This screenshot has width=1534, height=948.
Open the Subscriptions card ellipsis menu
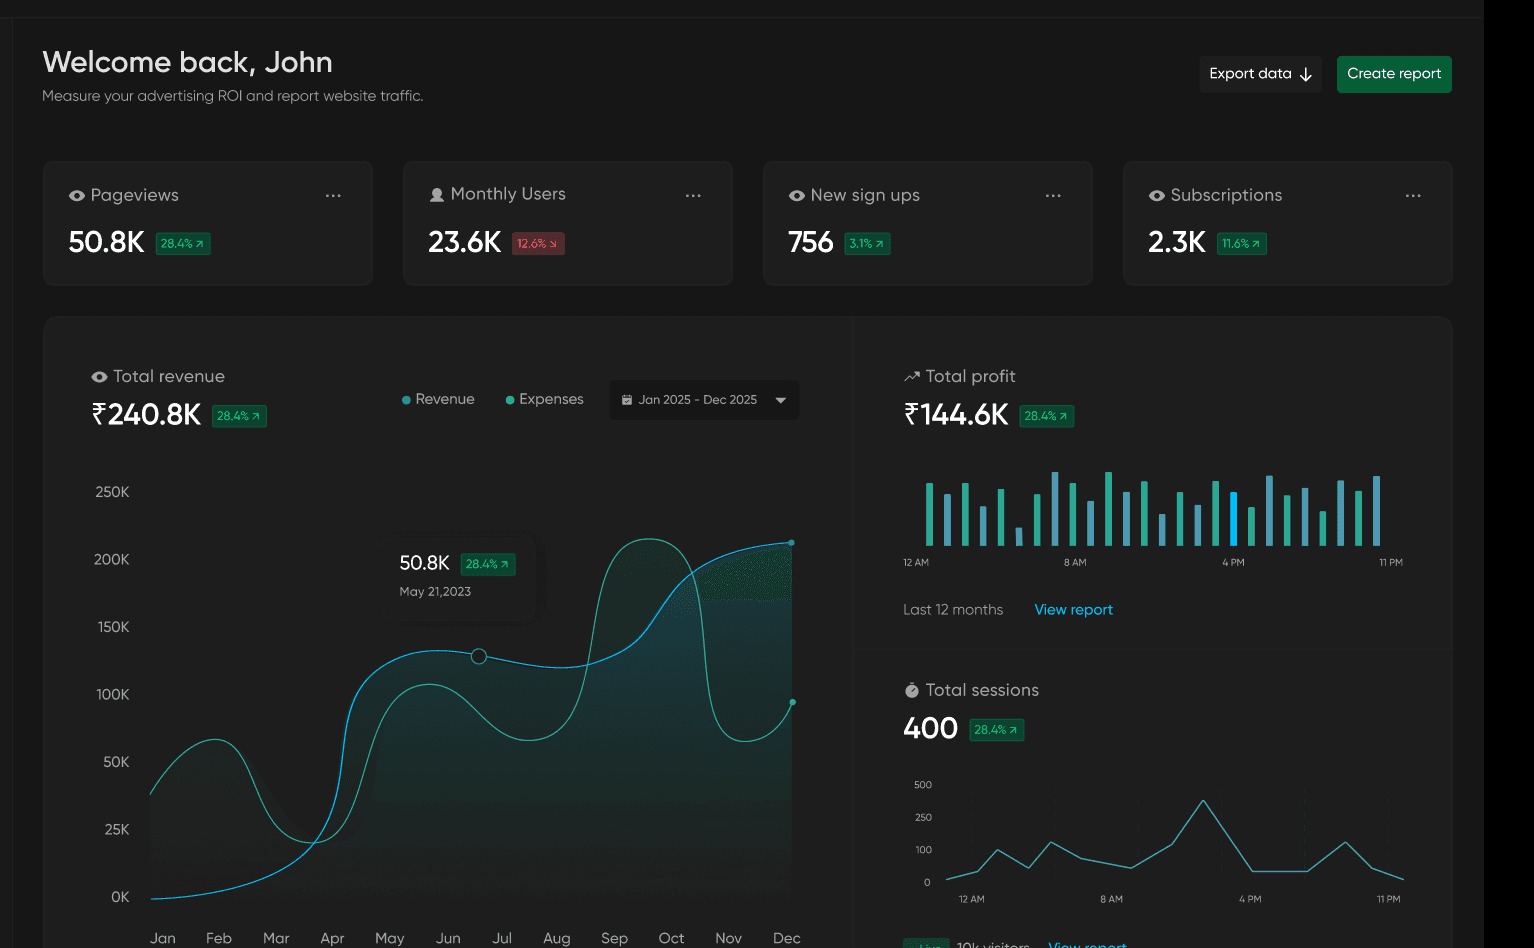click(x=1413, y=196)
